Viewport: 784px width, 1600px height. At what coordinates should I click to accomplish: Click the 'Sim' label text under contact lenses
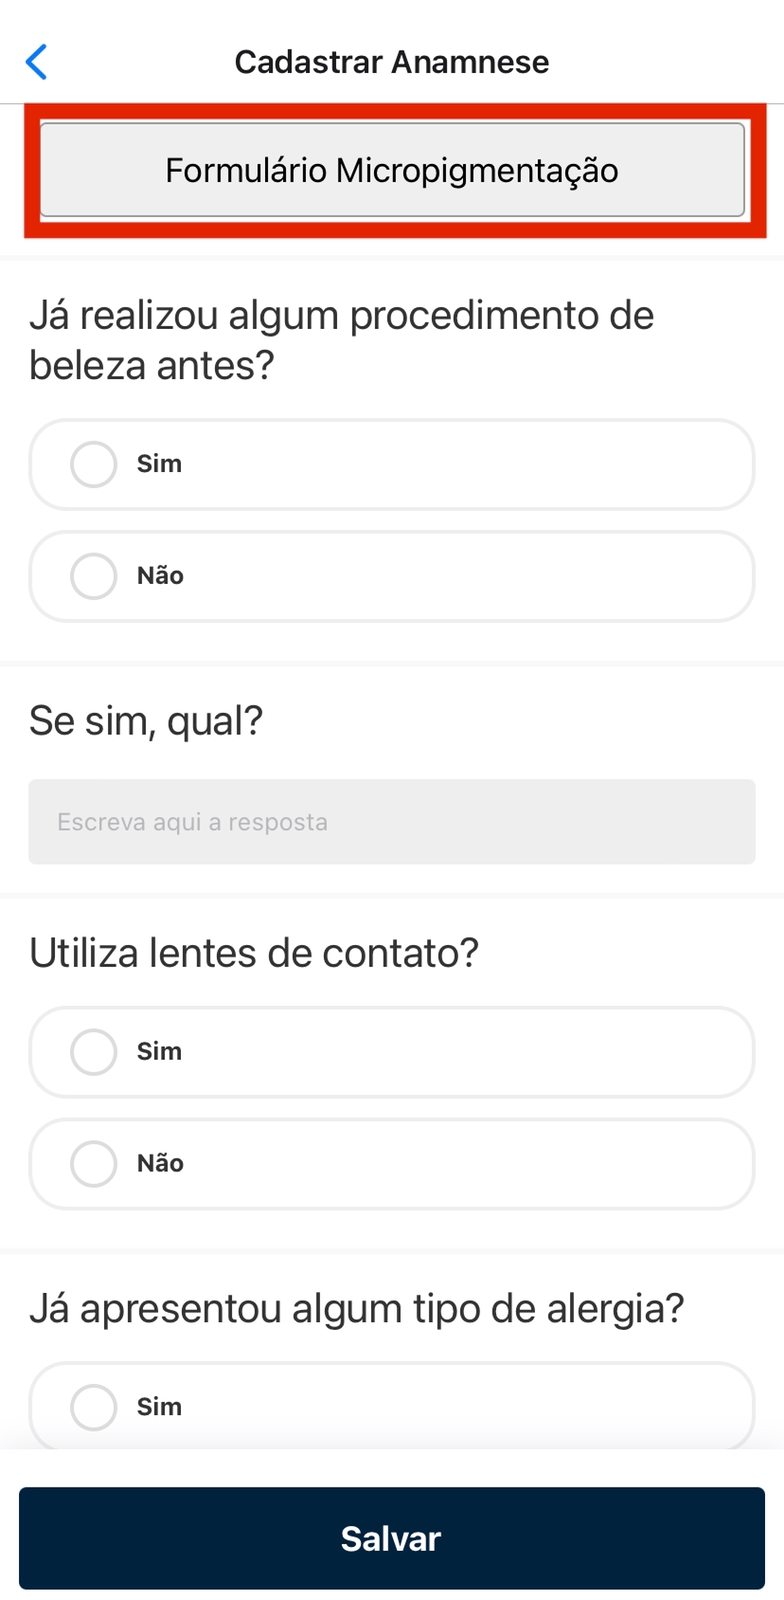[159, 1052]
